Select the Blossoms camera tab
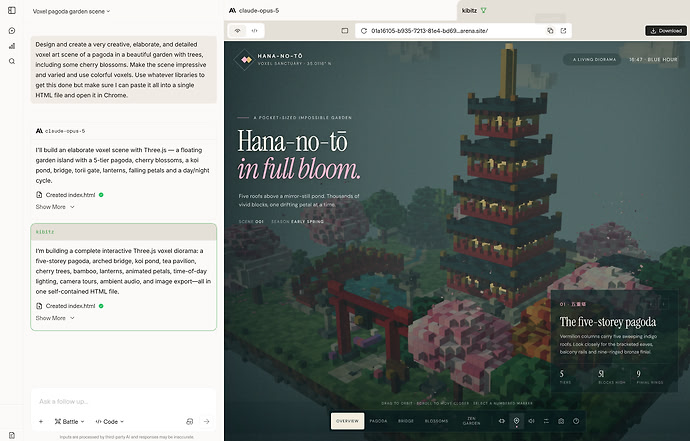The image size is (690, 441). point(437,421)
